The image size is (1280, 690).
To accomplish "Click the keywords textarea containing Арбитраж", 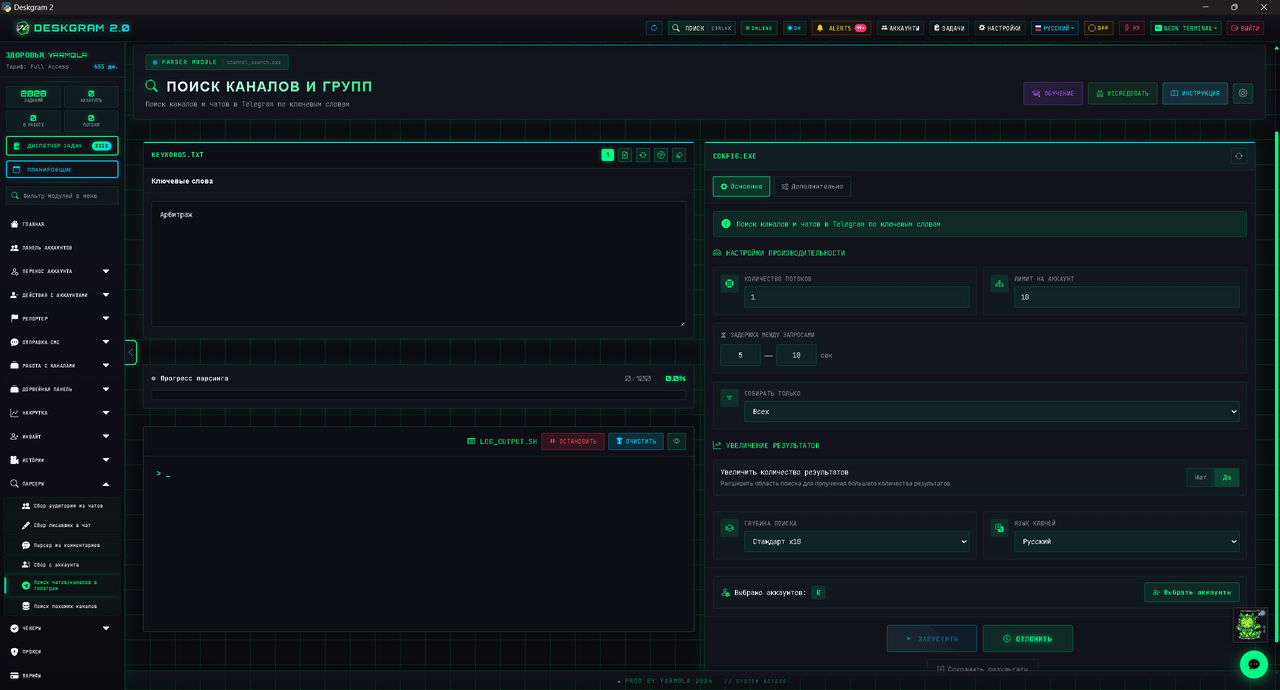I will tap(419, 264).
